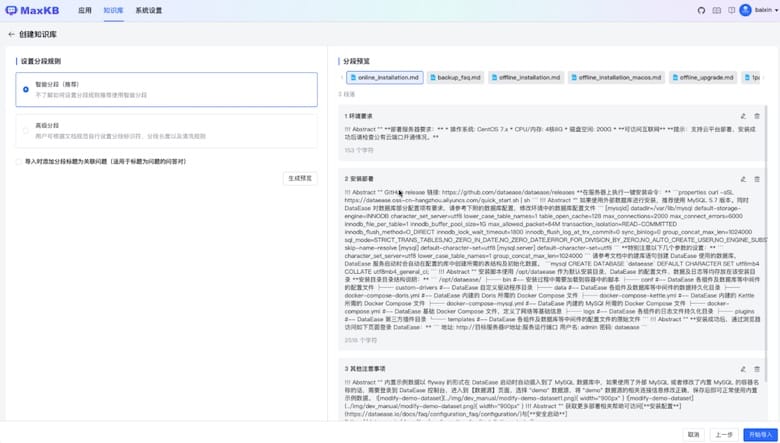Click the help forum icon beside avatar
Image resolution: width=780 pixels, height=443 pixels.
731,10
